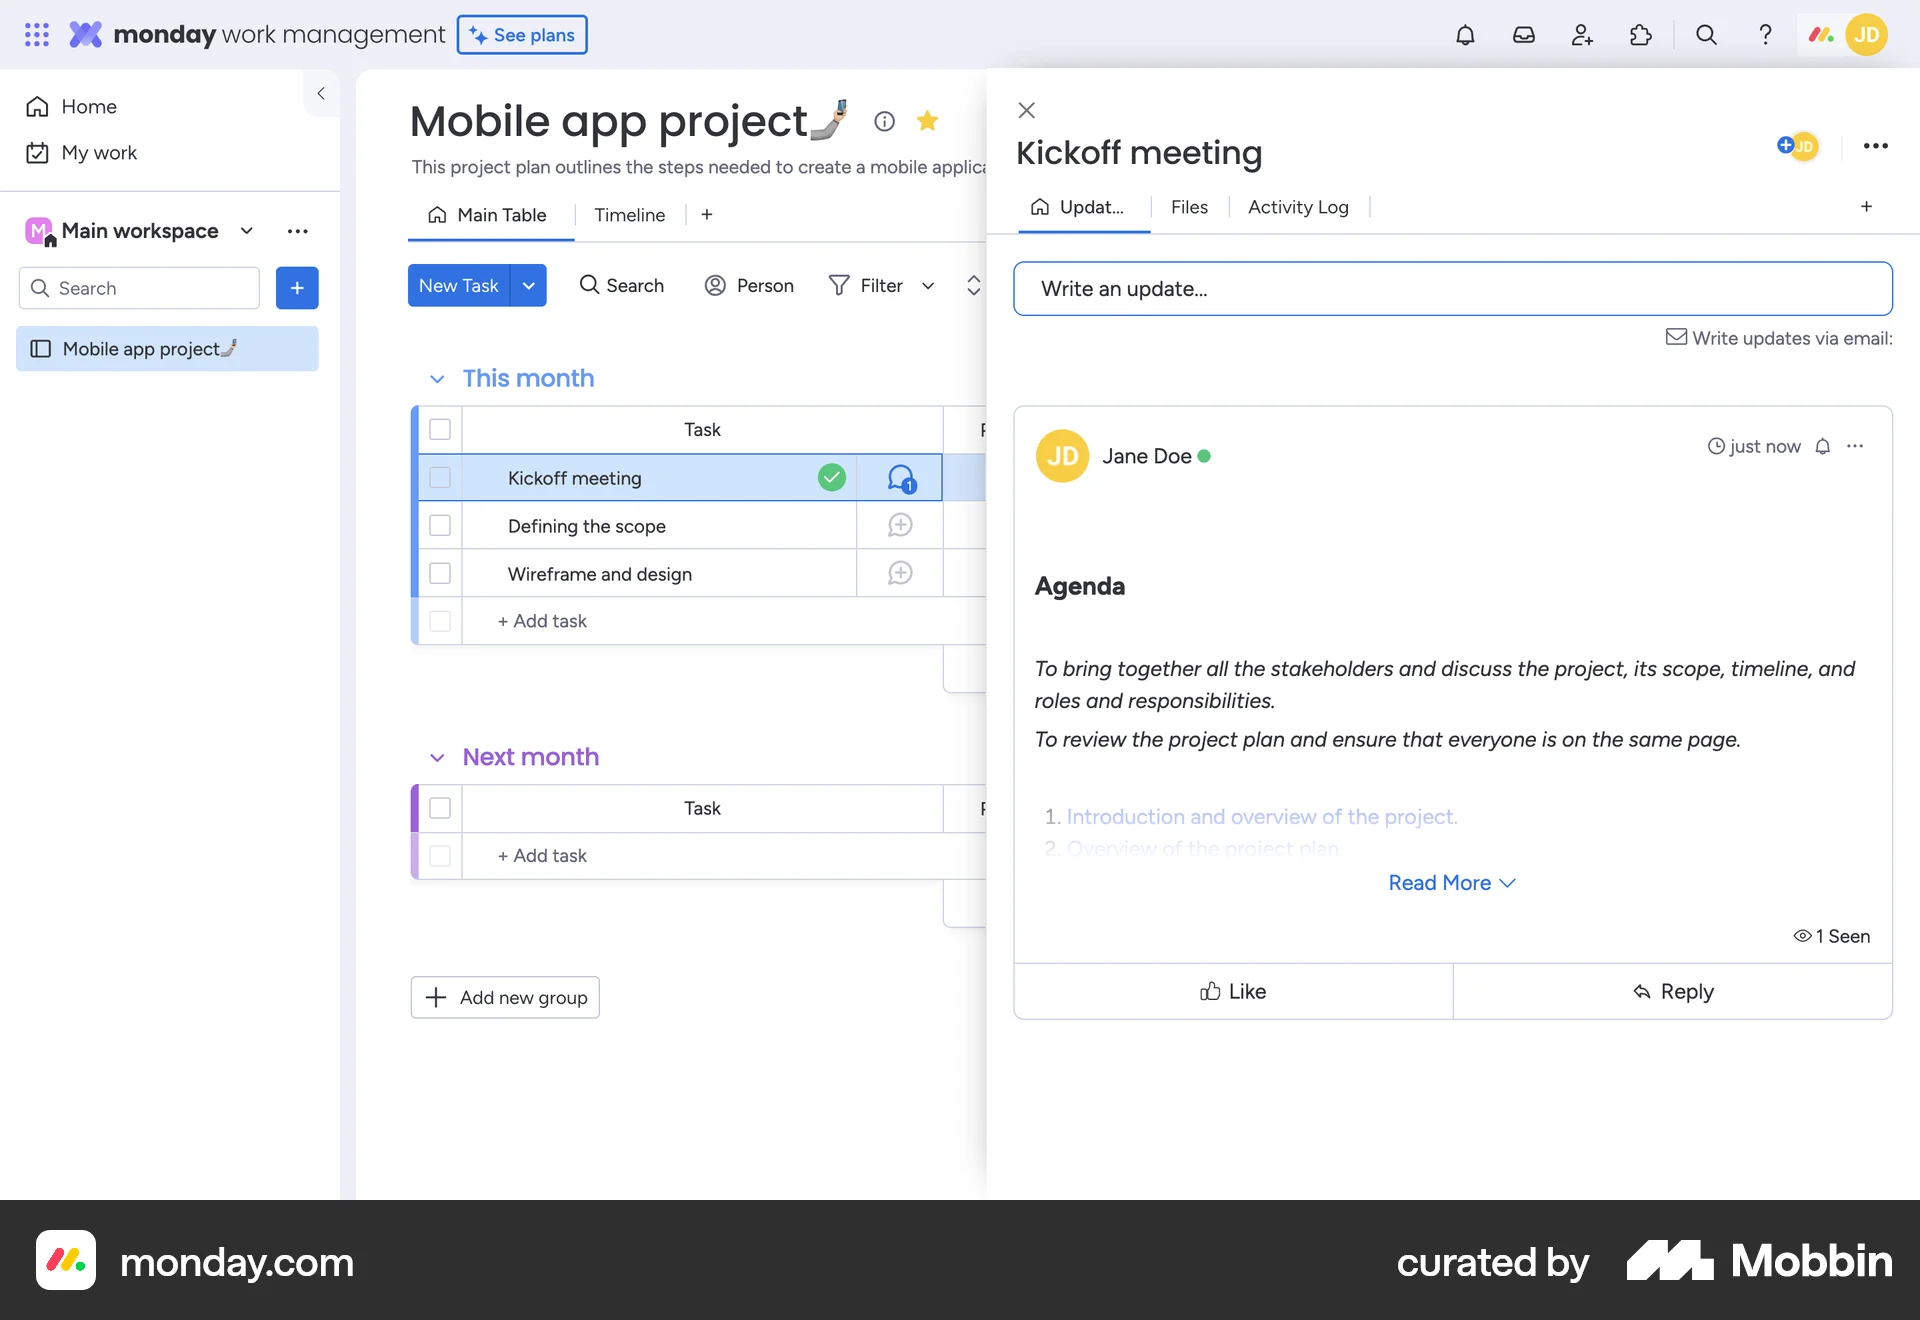
Task: Open the inbox tray icon
Action: point(1523,35)
